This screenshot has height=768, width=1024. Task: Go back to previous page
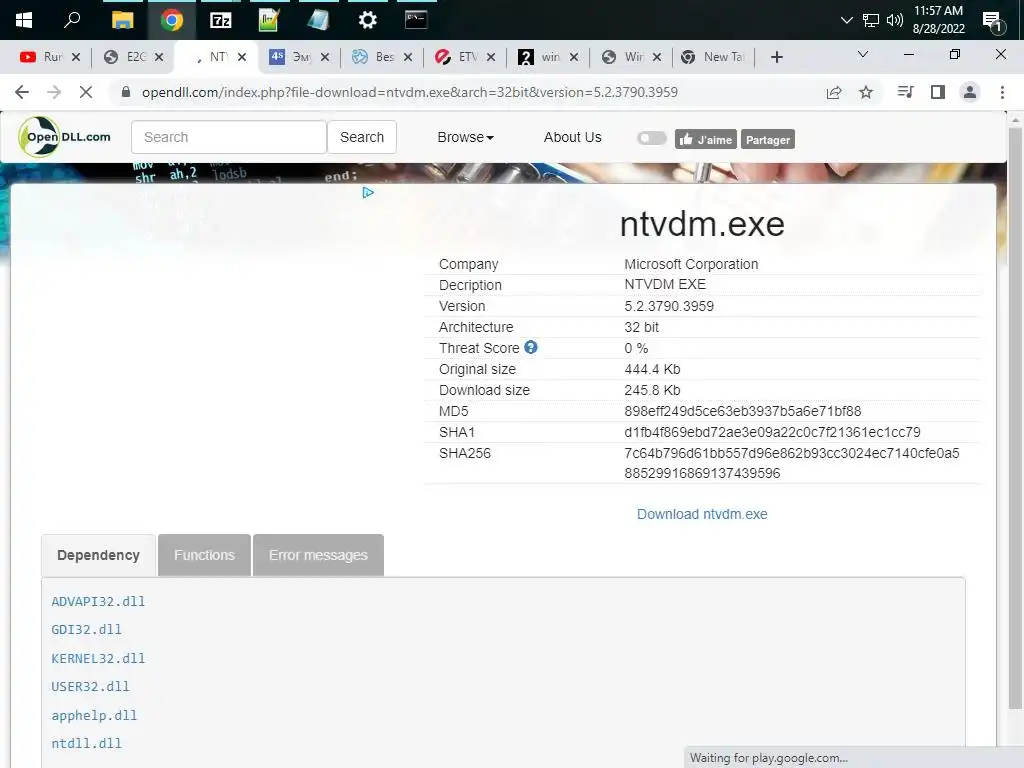(22, 92)
